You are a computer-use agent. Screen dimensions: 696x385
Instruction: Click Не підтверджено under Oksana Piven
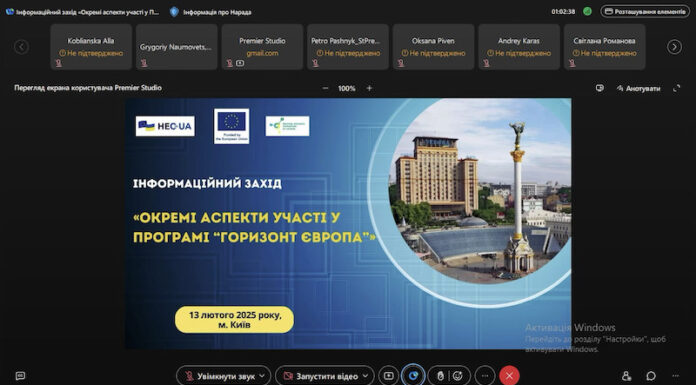pyautogui.click(x=433, y=53)
